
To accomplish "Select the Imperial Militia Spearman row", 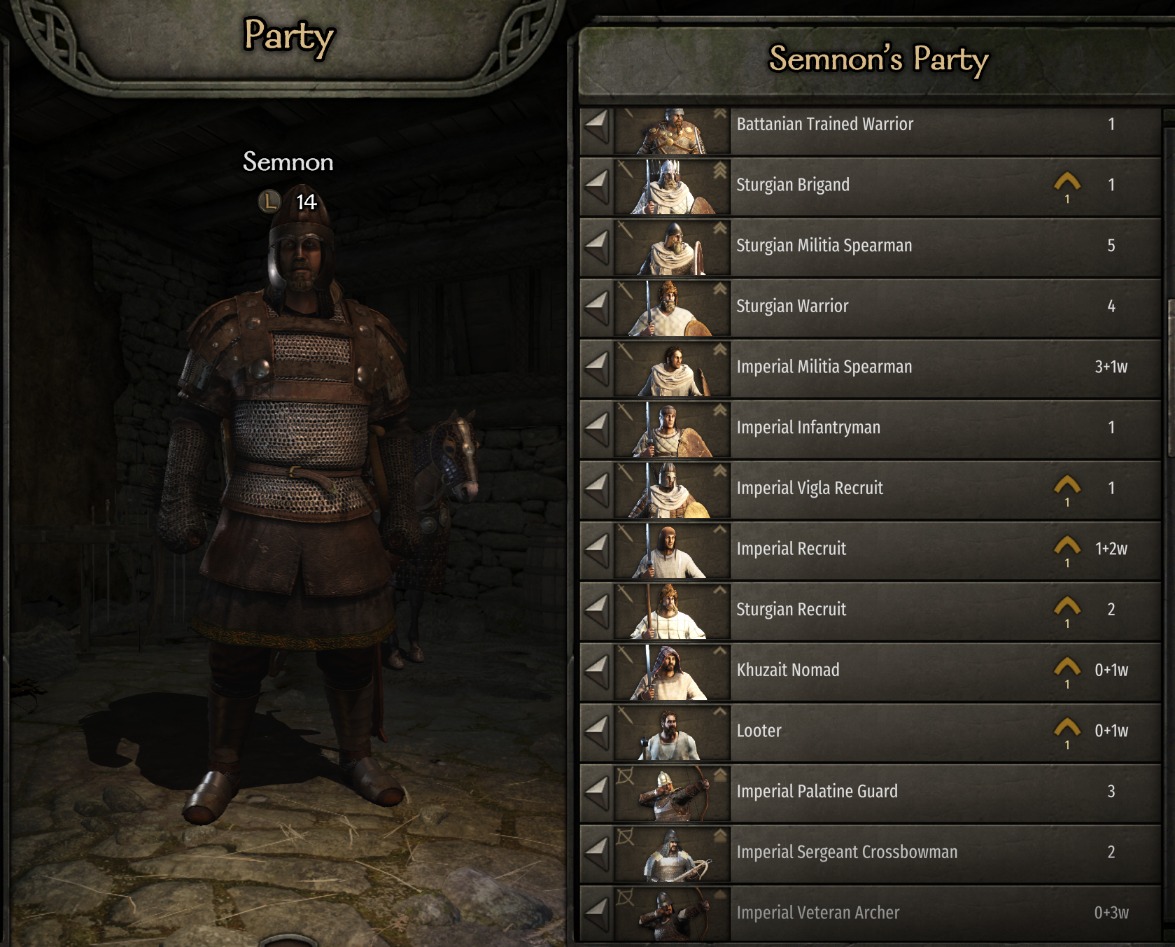I will [870, 368].
